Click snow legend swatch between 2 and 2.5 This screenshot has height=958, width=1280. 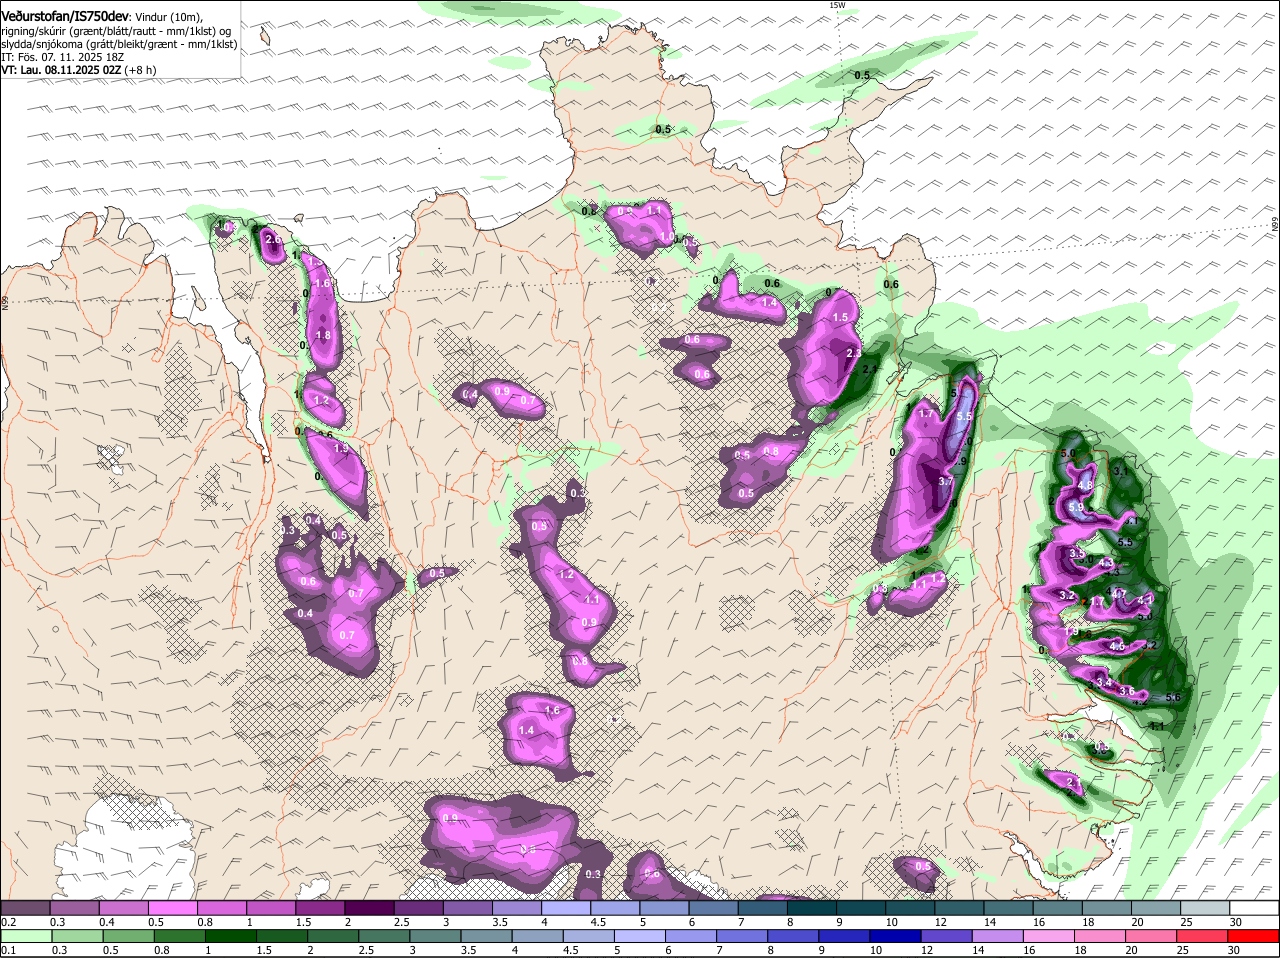[x=369, y=907]
